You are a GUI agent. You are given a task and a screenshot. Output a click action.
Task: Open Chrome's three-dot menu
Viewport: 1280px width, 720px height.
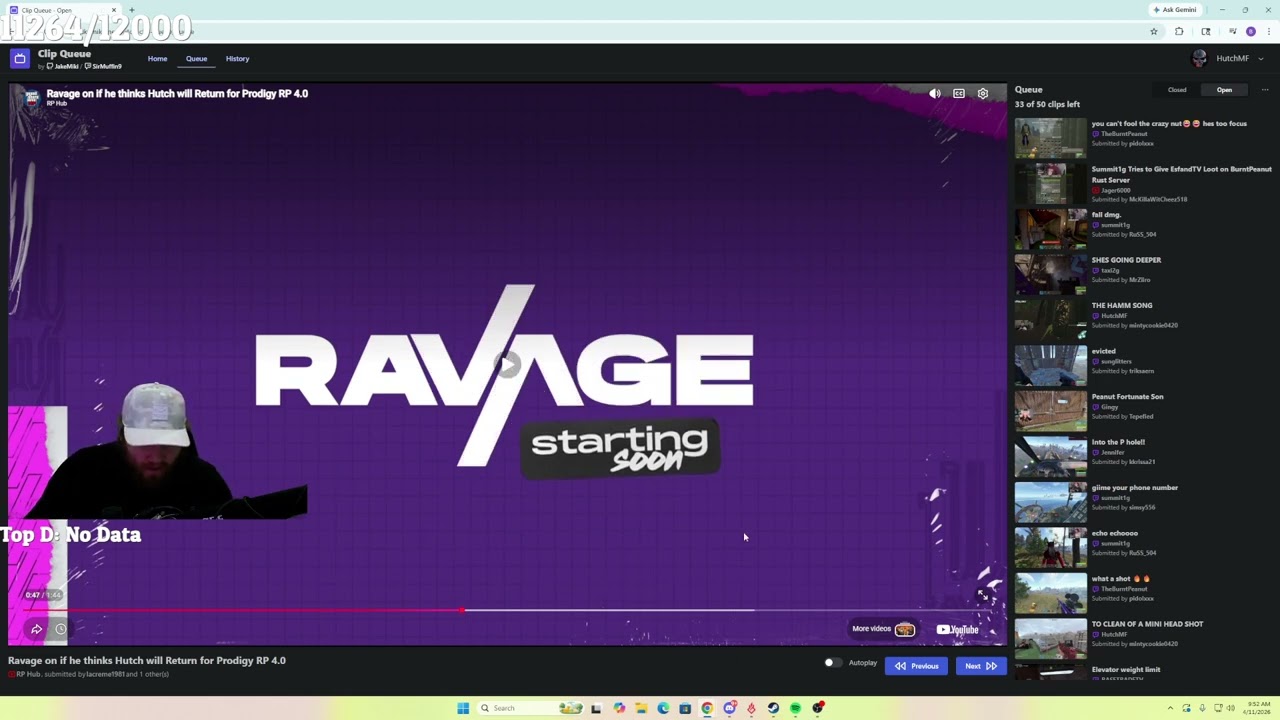[1269, 32]
